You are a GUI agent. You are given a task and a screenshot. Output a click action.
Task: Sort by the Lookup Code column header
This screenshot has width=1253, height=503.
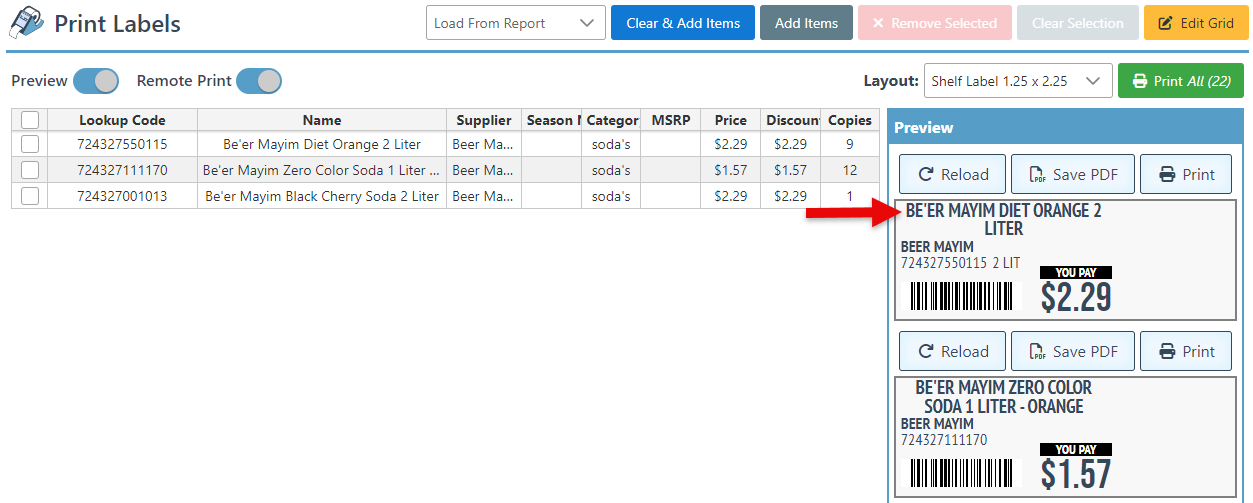[122, 120]
